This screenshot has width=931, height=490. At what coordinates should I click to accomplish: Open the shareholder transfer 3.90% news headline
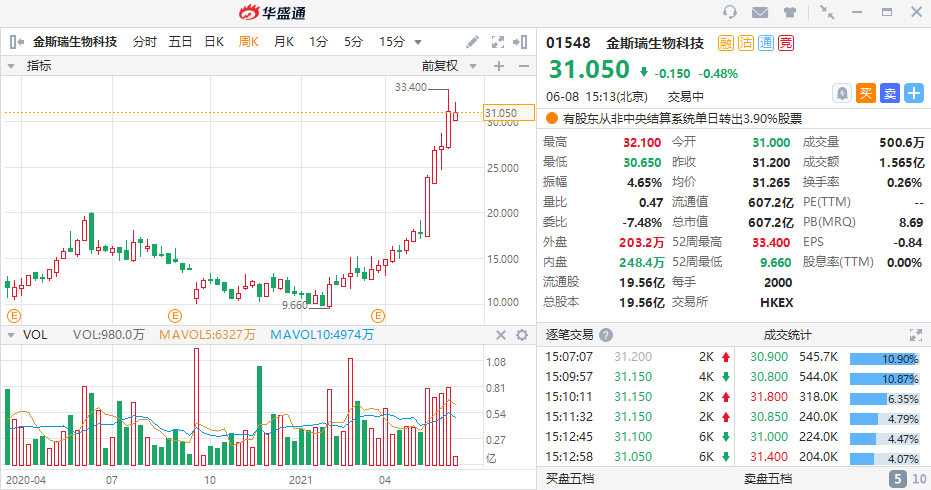tap(682, 119)
